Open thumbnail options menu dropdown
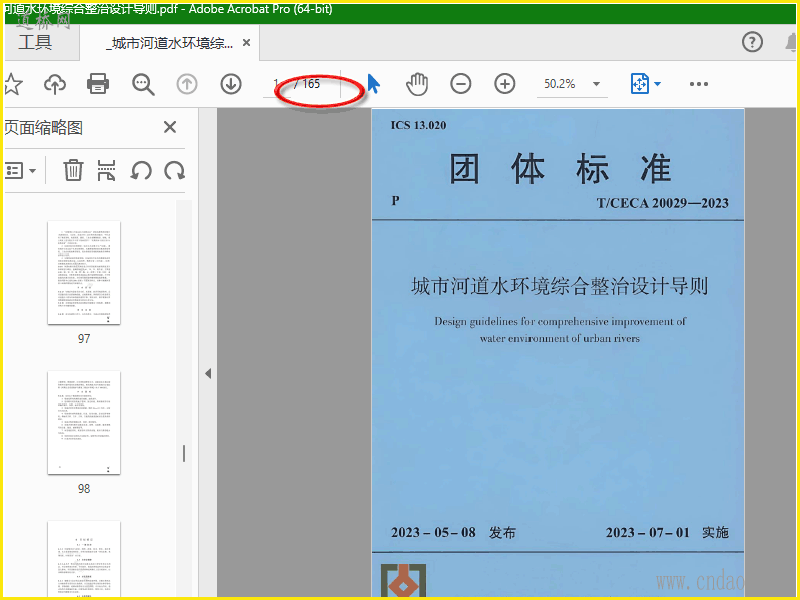 (x=20, y=170)
